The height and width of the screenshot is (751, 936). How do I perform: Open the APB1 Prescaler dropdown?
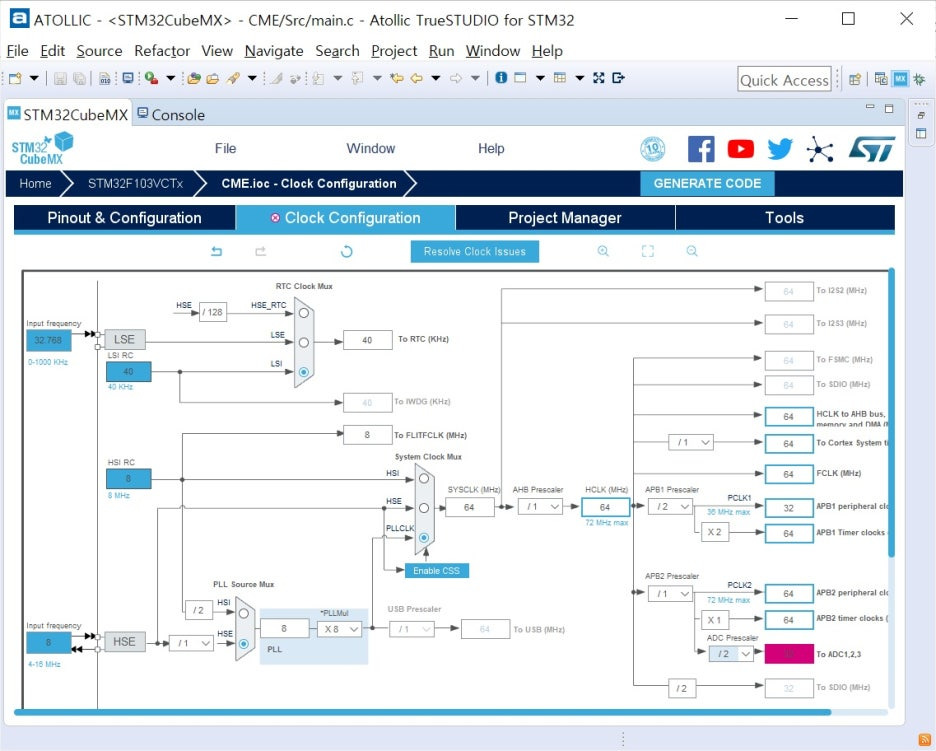tap(670, 507)
